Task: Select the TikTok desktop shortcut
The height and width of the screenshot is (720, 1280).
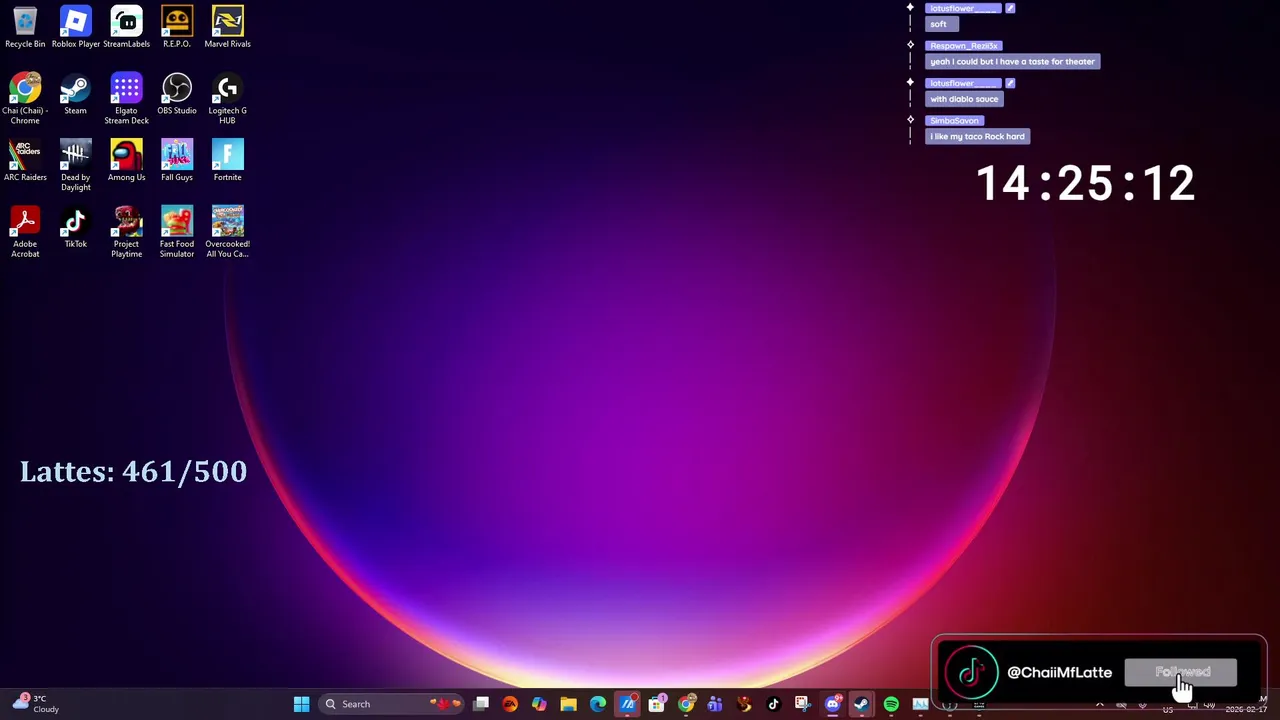Action: 76,227
